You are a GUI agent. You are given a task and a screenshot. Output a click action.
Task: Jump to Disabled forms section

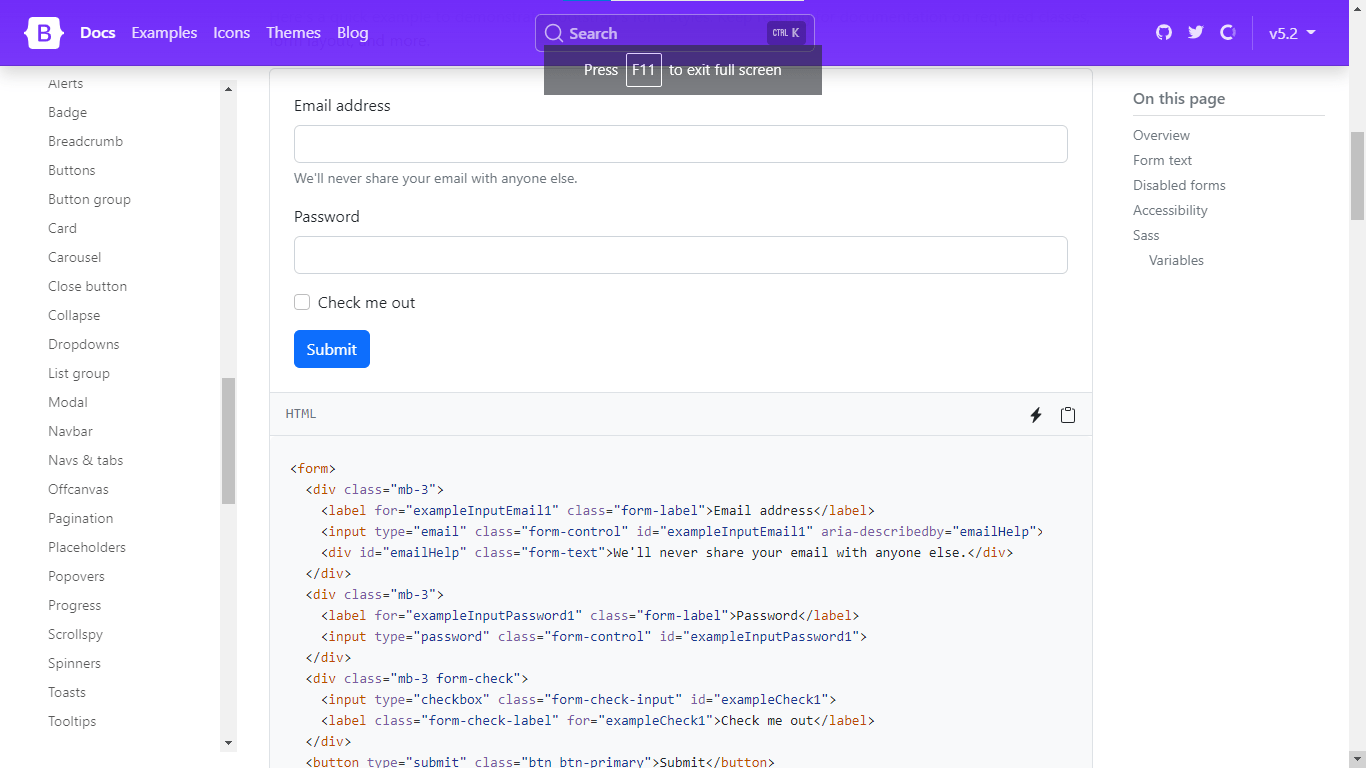click(x=1179, y=185)
